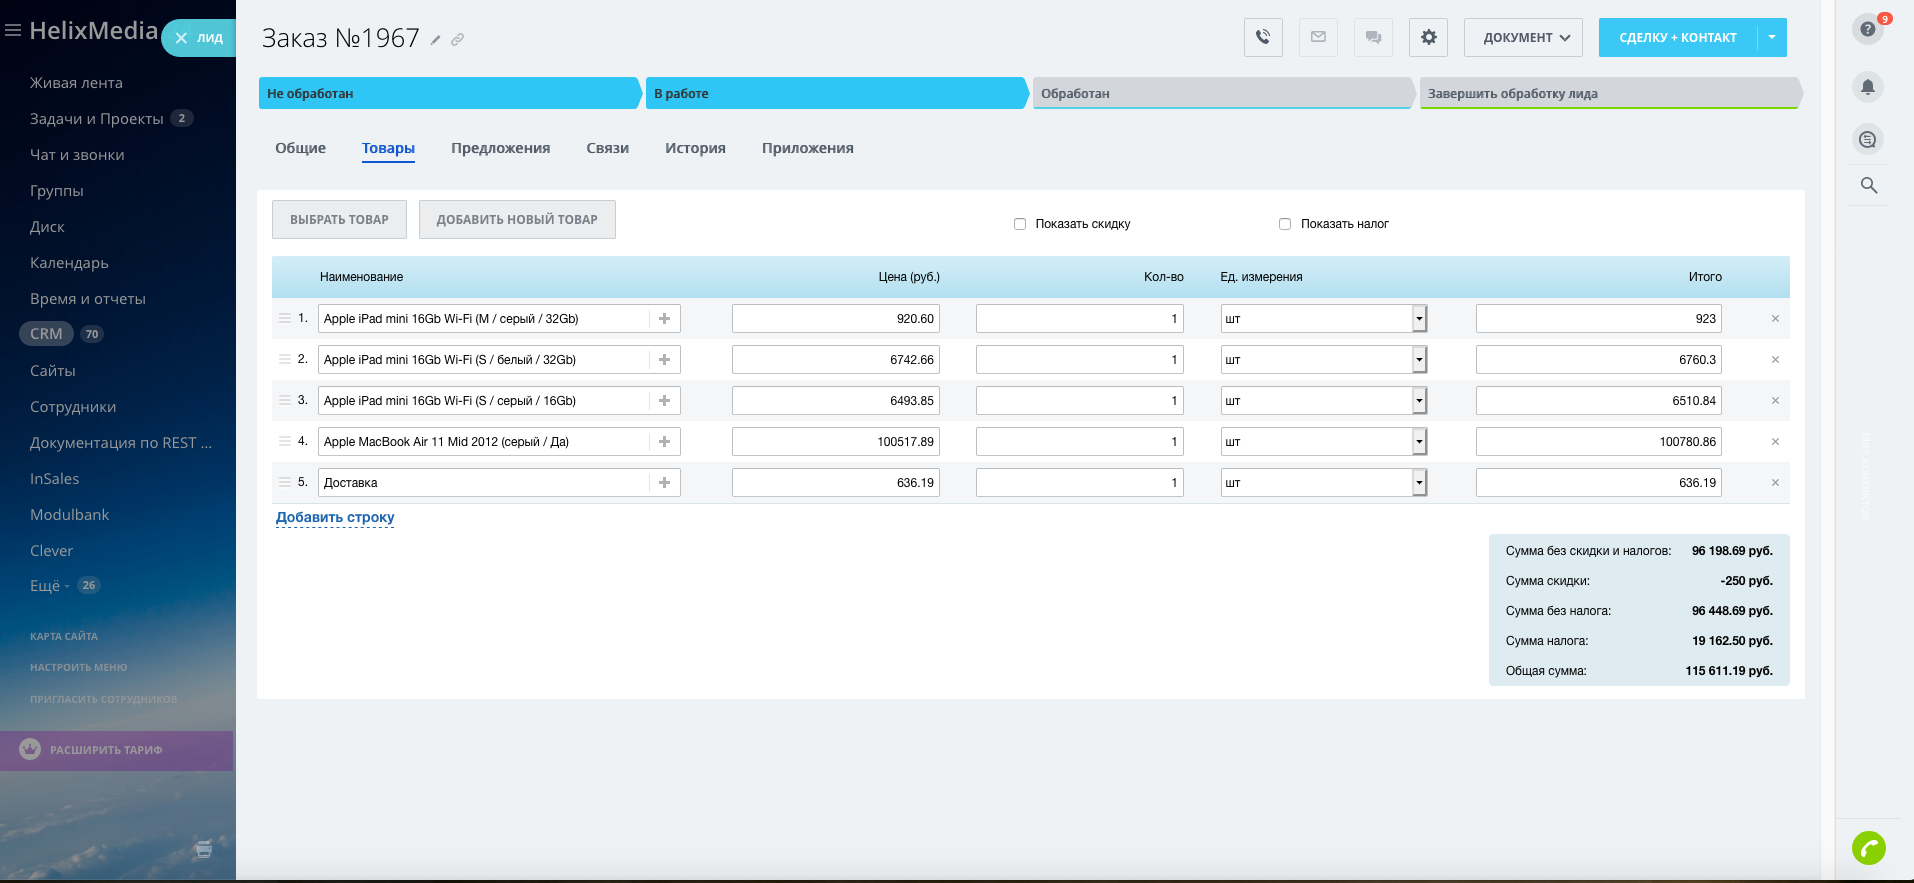Remove the Доставка row with its X icon

click(x=1775, y=483)
